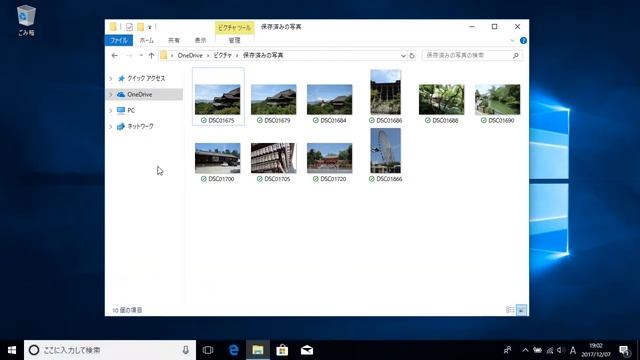Select the DSC01688 photo thumbnail
The height and width of the screenshot is (360, 640).
coord(441,100)
